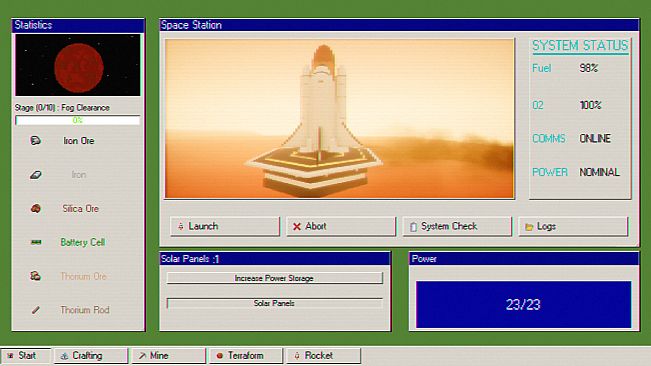
Task: Click the COMMS ONLINE status
Action: pos(595,138)
